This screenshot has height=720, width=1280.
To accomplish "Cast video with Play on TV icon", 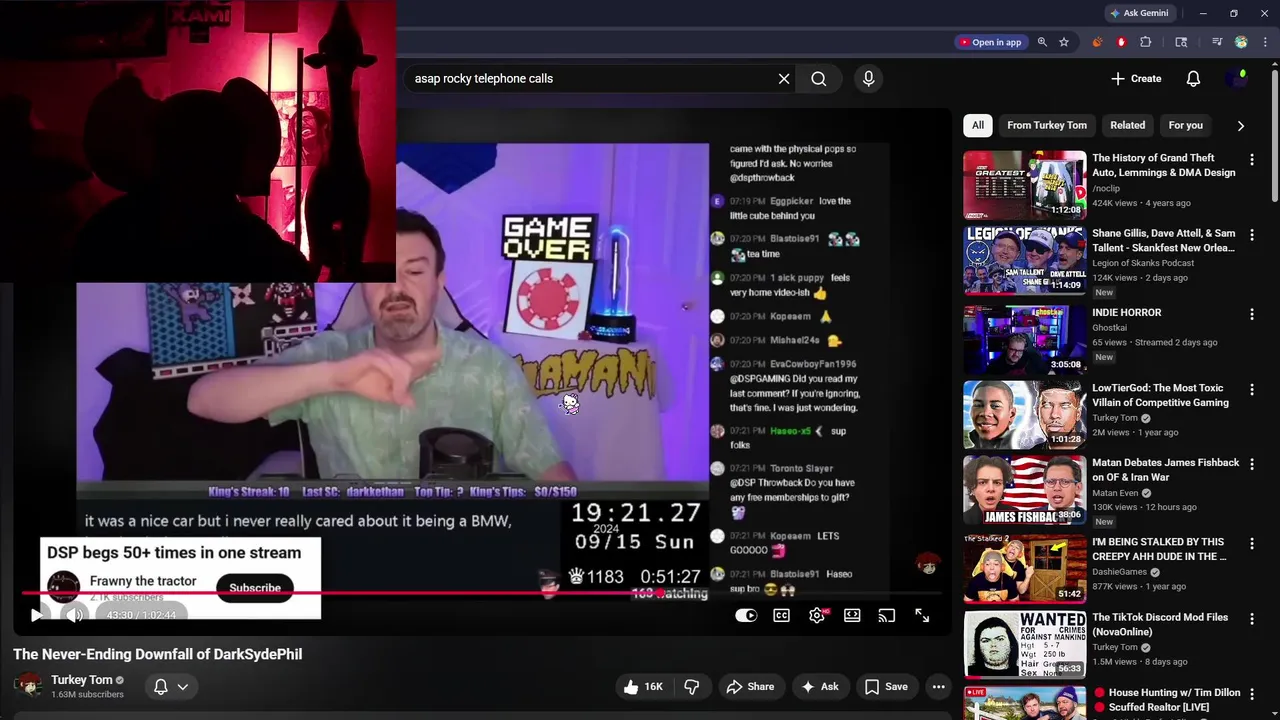I will tap(887, 616).
